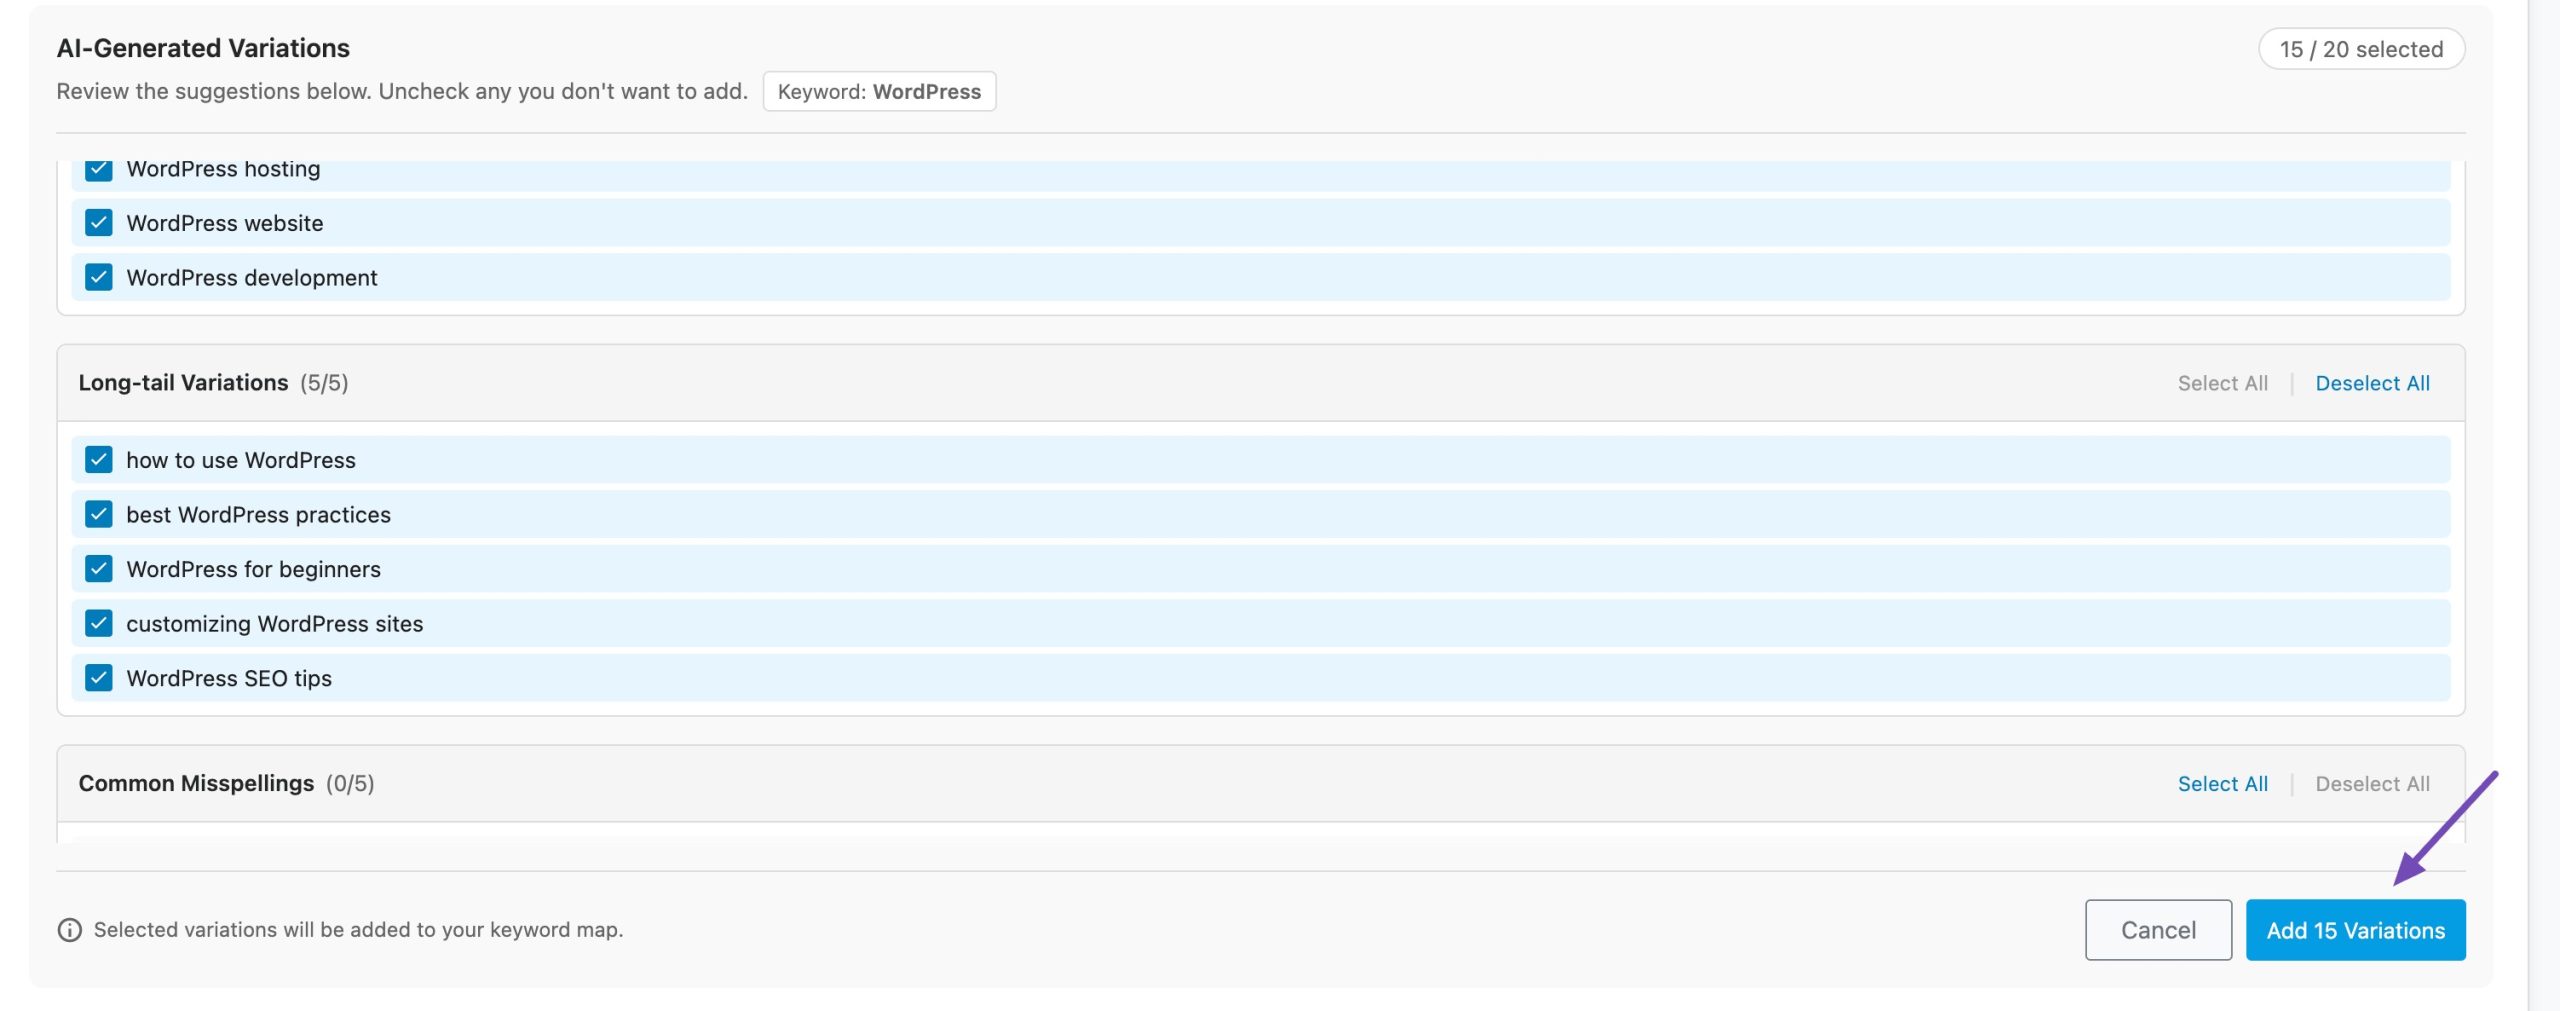Click Deselect All for Common Misspellings
Image resolution: width=2560 pixels, height=1011 pixels.
pyautogui.click(x=2371, y=784)
